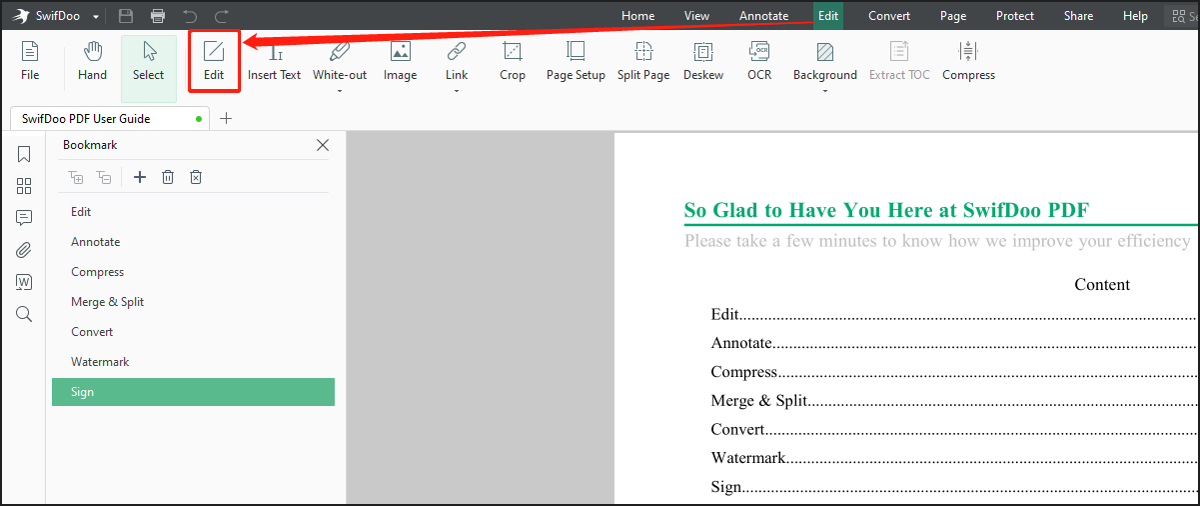Viewport: 1200px width, 506px height.
Task: Switch to the Share tab
Action: pyautogui.click(x=1078, y=16)
